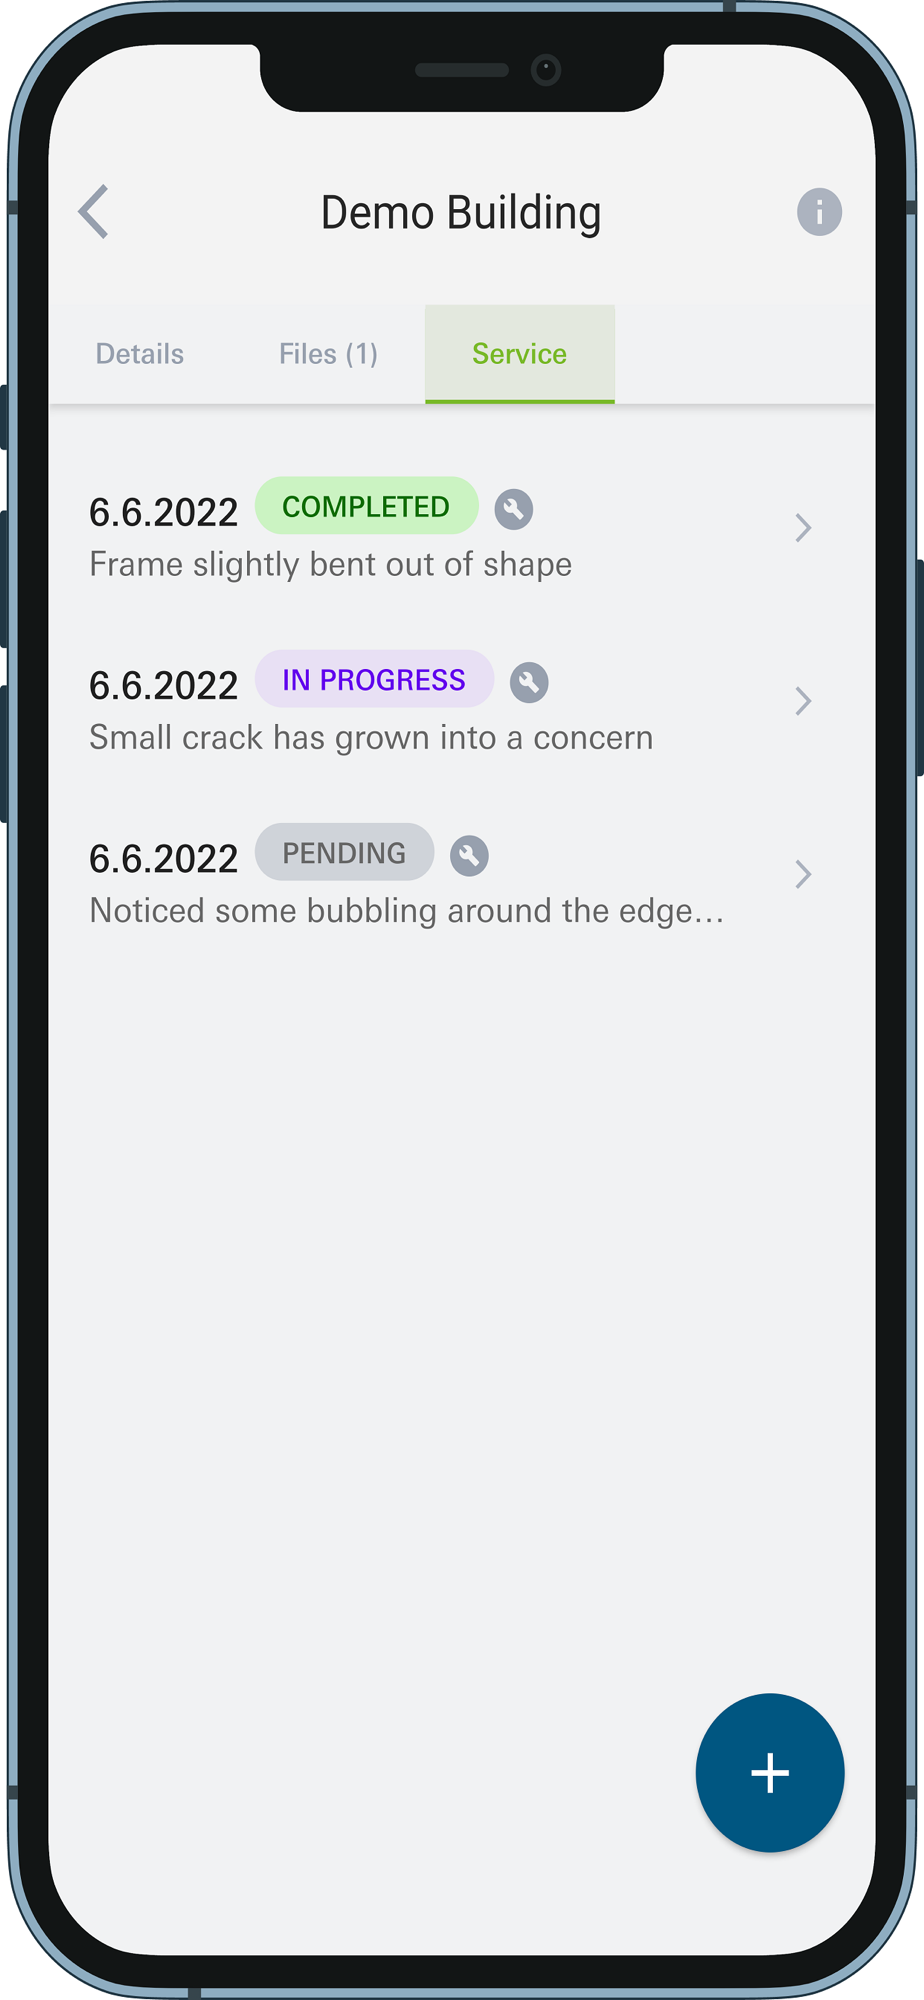The width and height of the screenshot is (924, 2000).
Task: Select the Demo Building title
Action: click(461, 212)
